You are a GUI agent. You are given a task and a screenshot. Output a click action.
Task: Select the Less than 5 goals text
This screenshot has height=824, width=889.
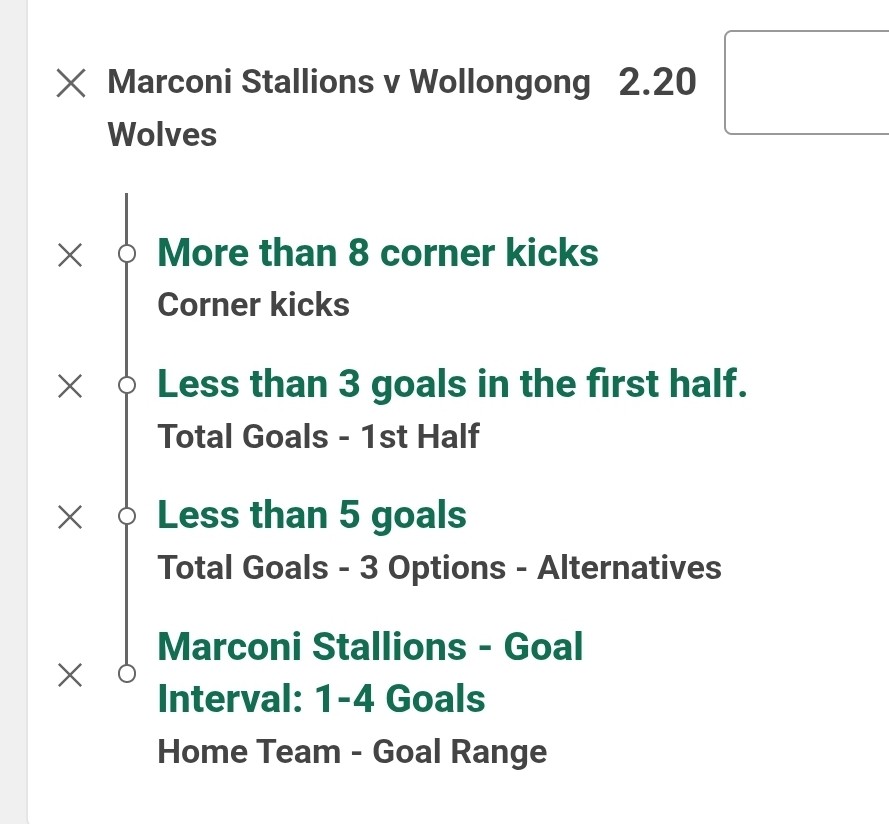coord(312,516)
